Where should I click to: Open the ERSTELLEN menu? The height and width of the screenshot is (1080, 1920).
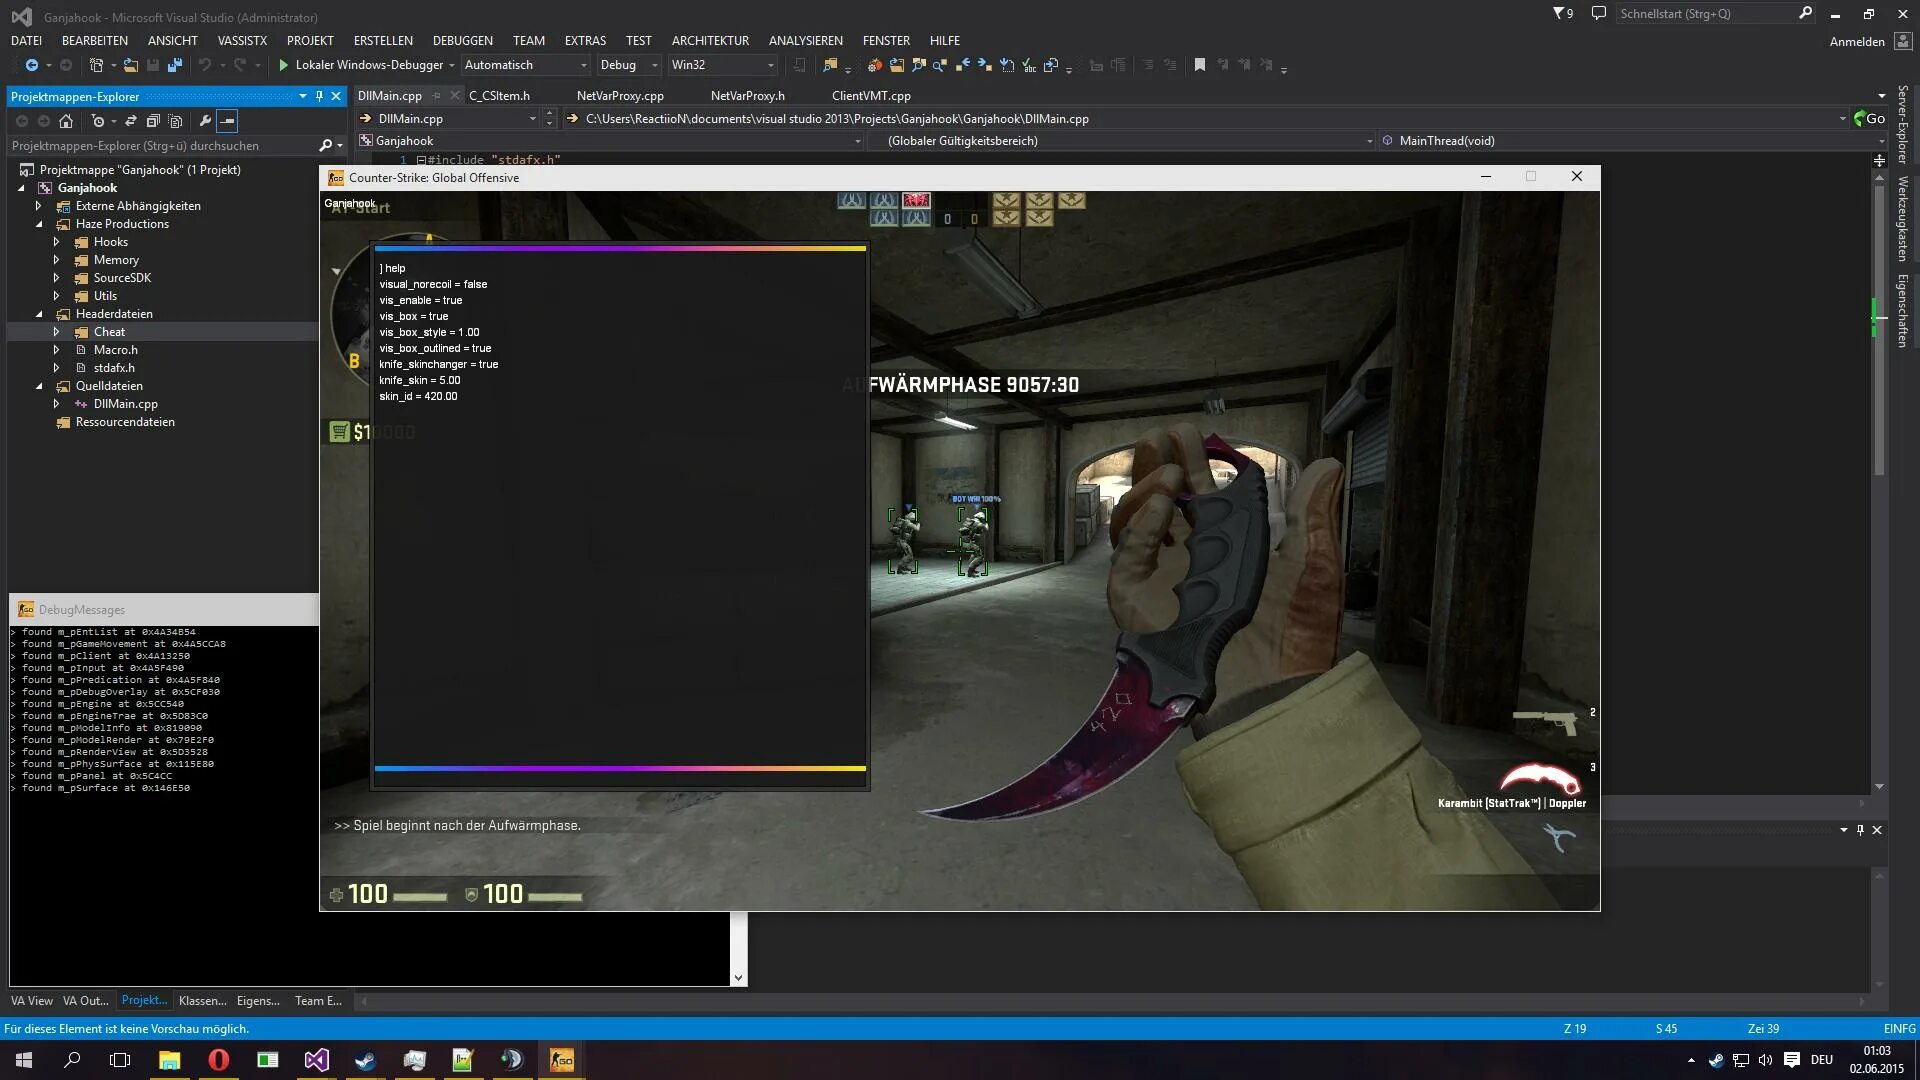point(383,41)
